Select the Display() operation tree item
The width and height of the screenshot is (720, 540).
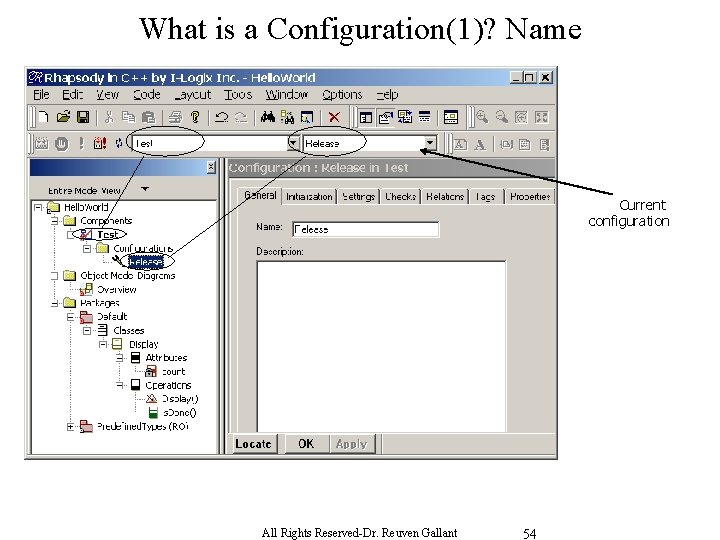(x=180, y=399)
